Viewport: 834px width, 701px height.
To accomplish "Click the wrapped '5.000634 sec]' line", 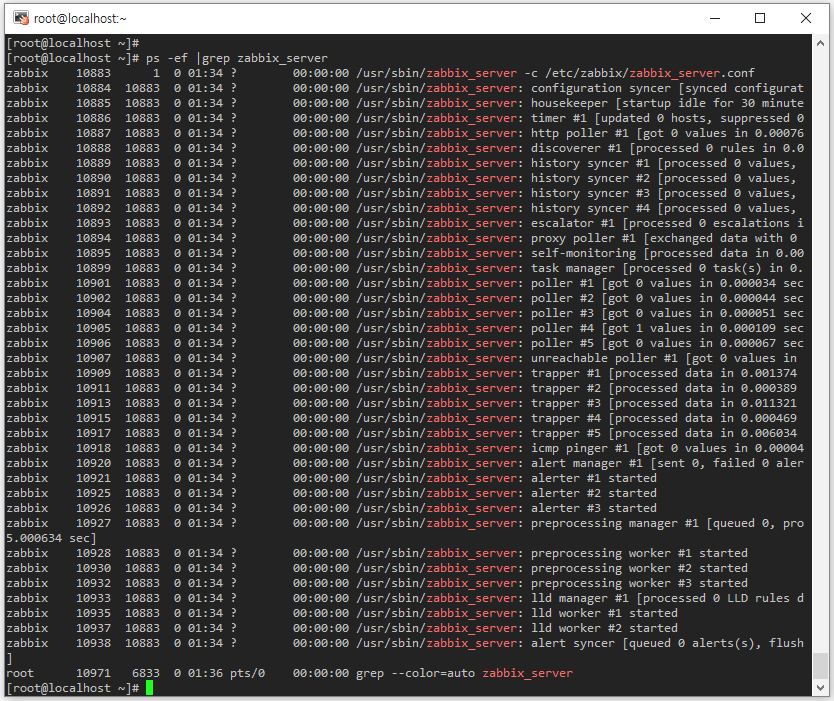I will click(51, 538).
